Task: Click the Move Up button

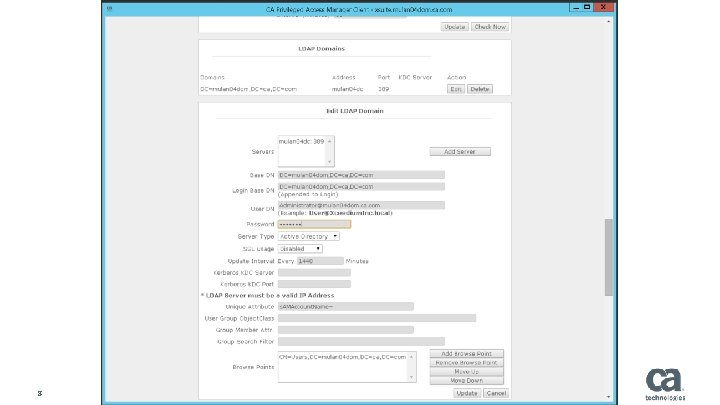Action: pos(467,371)
